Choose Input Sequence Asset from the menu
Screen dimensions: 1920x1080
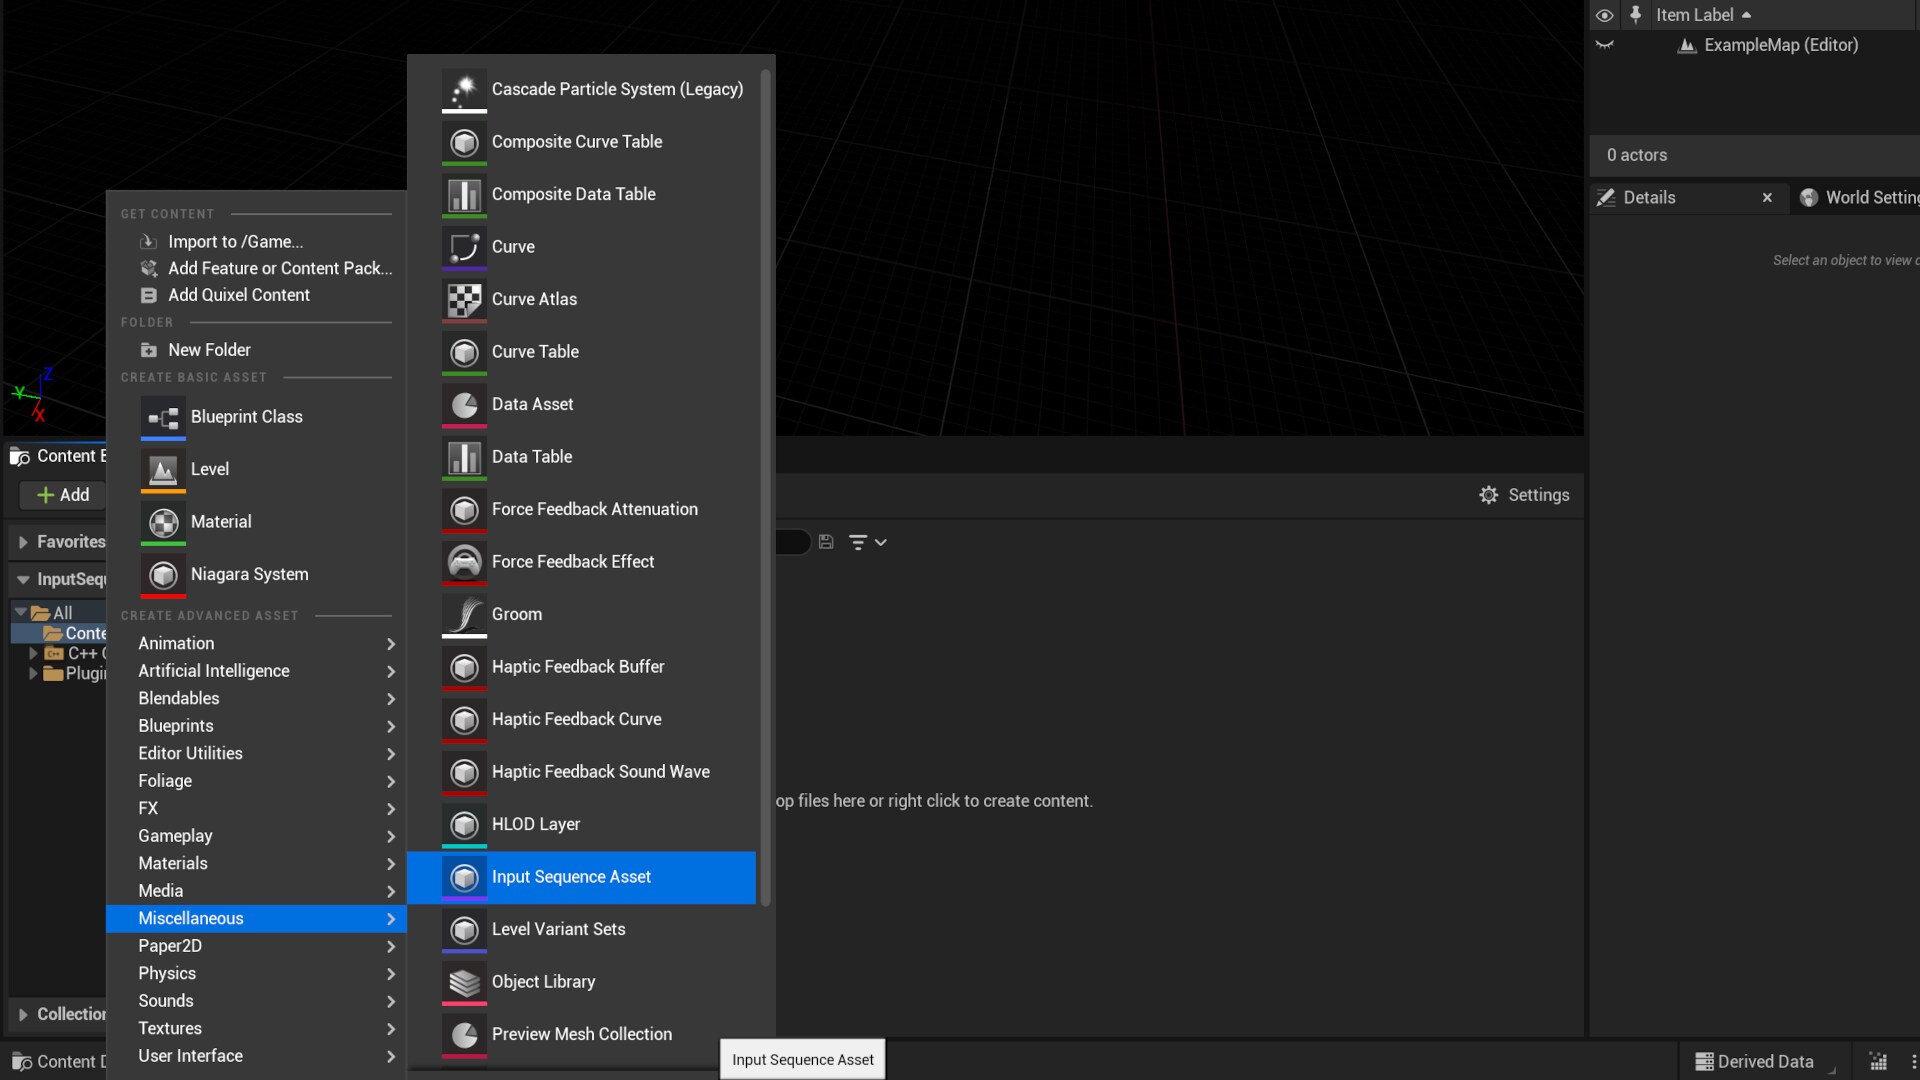(x=571, y=876)
